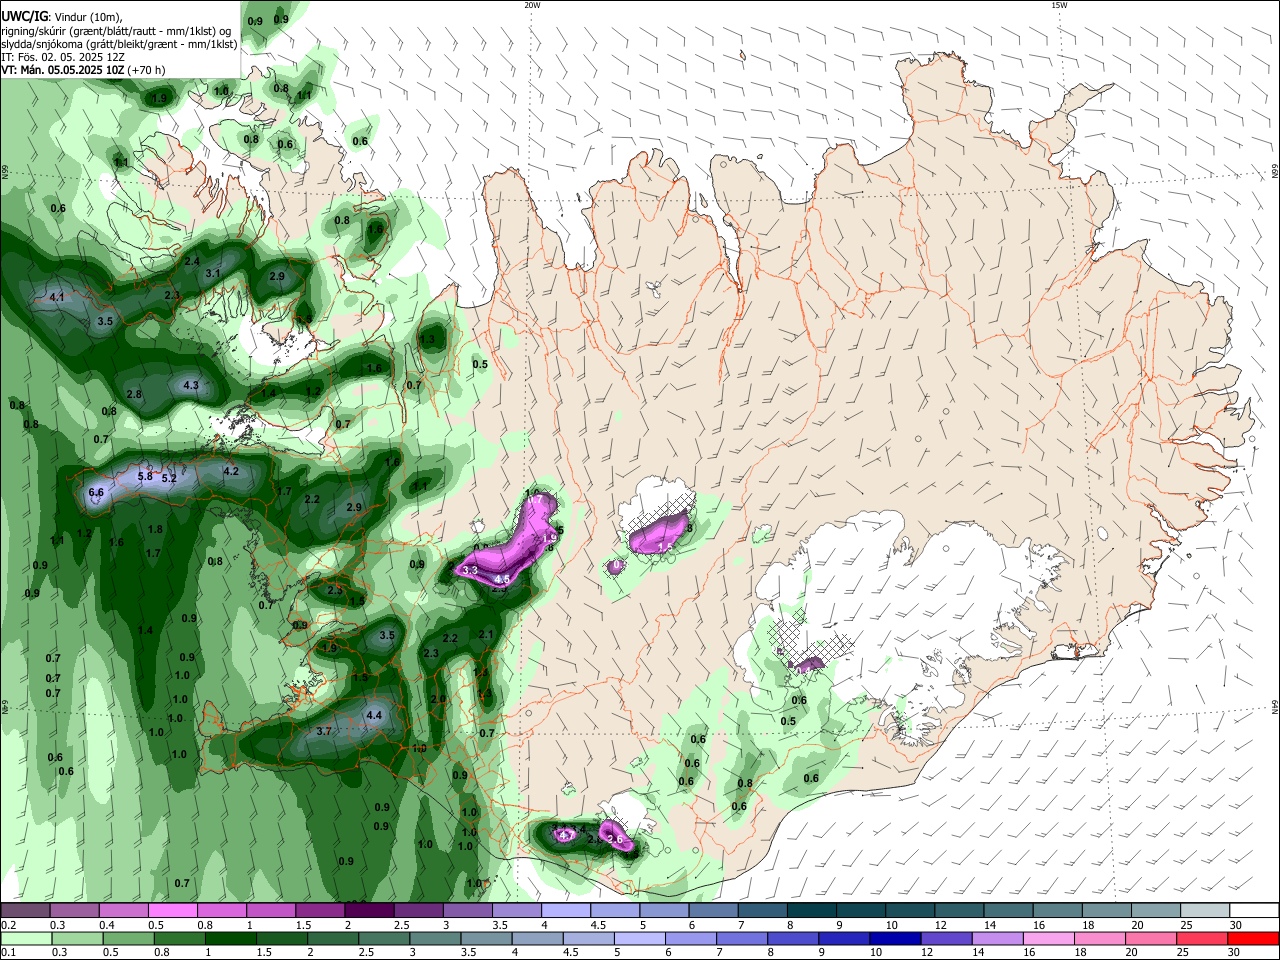Click the 0.1 label on the lower legend
The height and width of the screenshot is (960, 1280).
[8, 952]
